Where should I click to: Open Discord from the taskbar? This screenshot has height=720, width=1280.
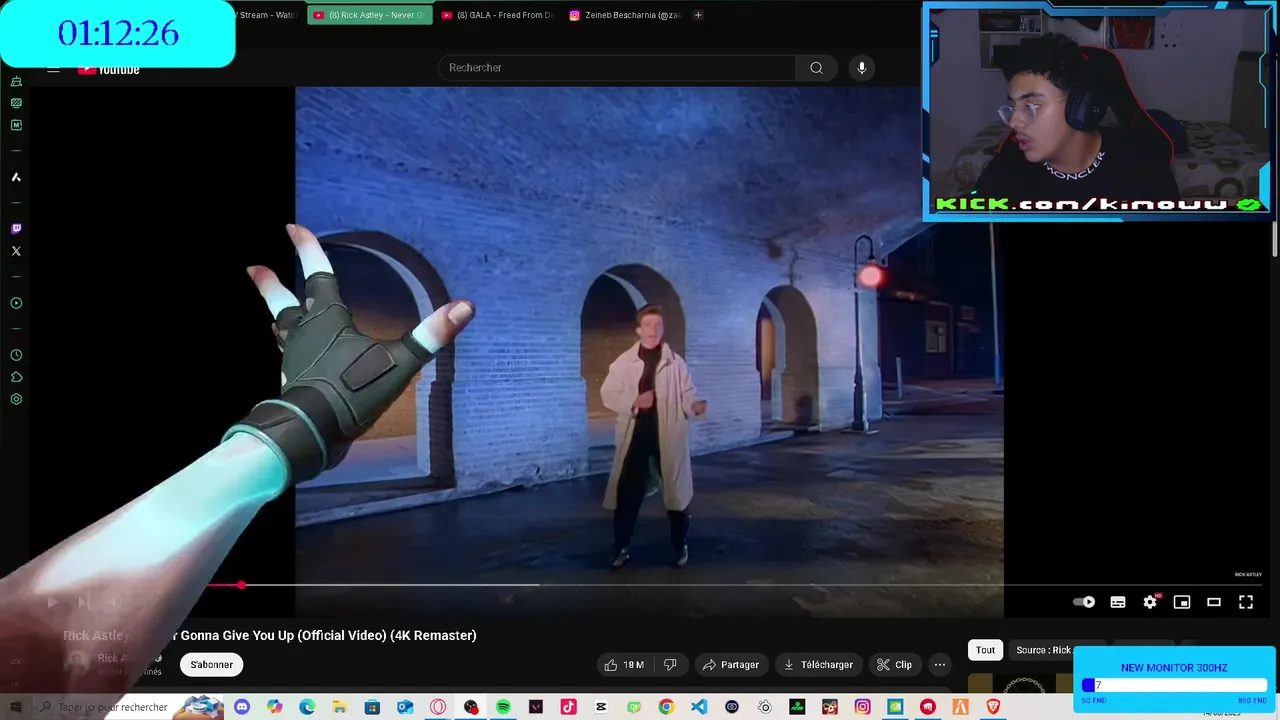[x=242, y=707]
